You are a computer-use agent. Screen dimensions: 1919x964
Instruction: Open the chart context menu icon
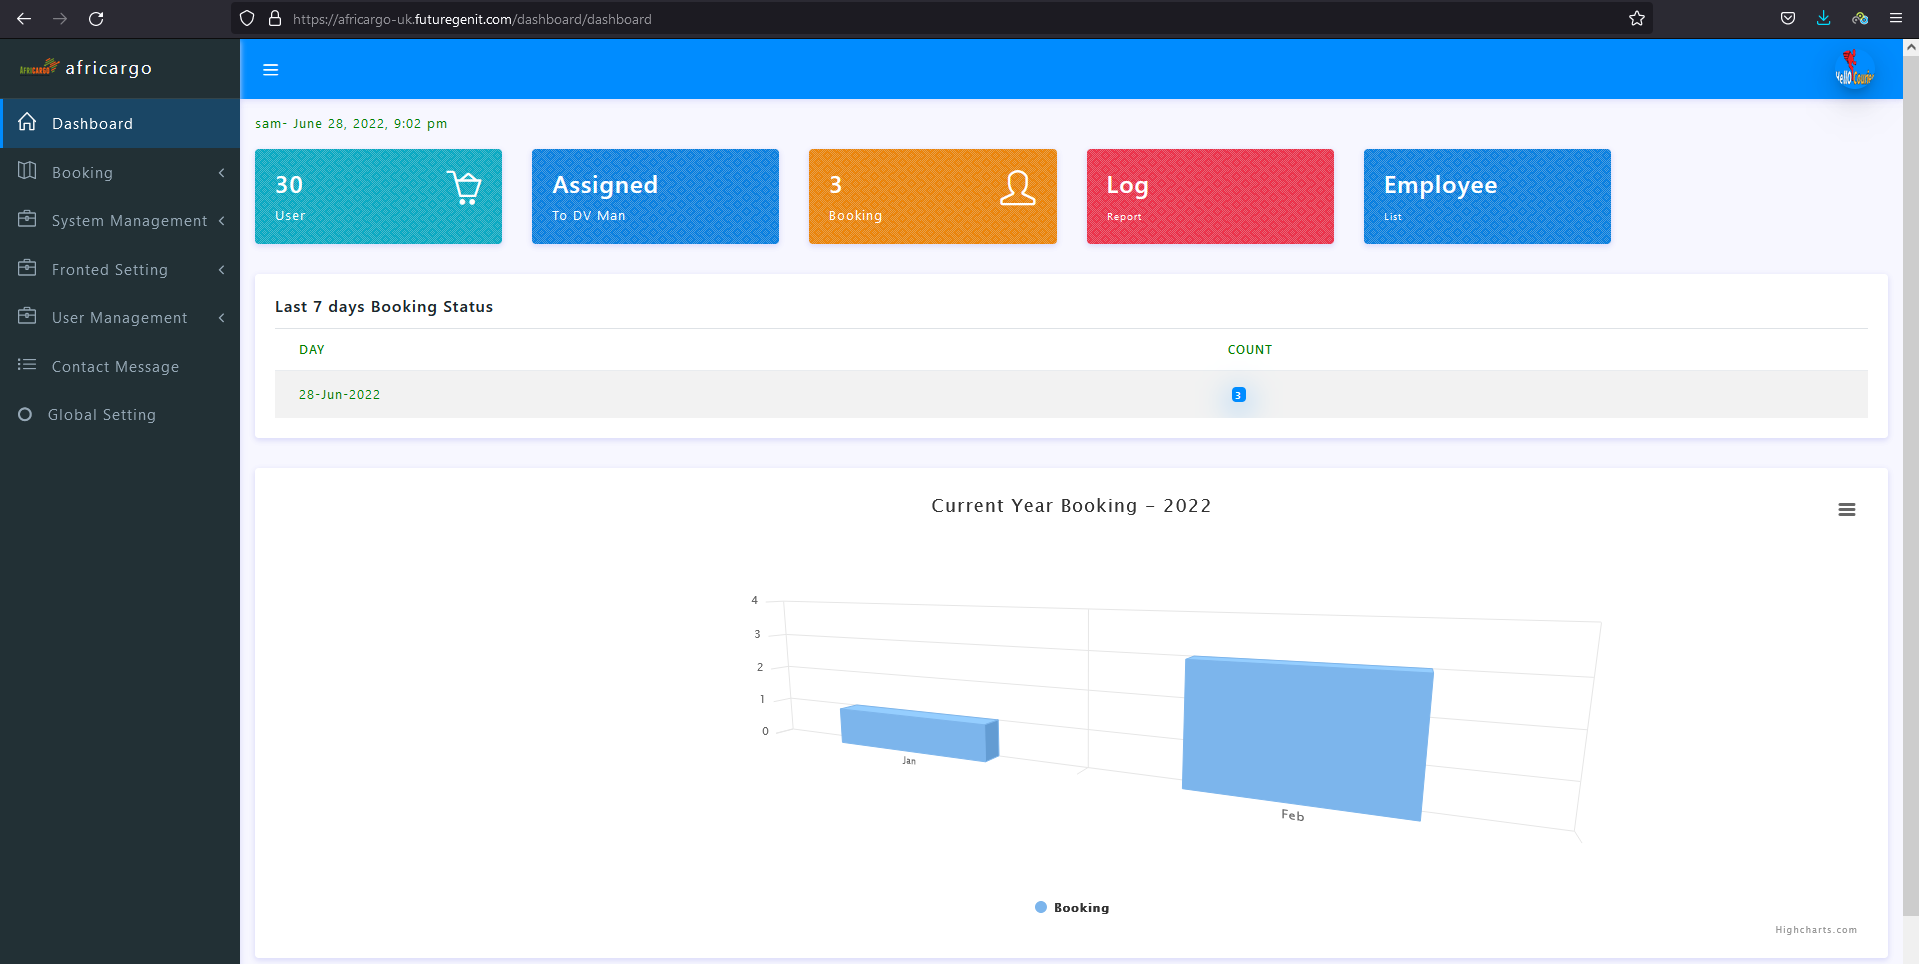point(1846,510)
